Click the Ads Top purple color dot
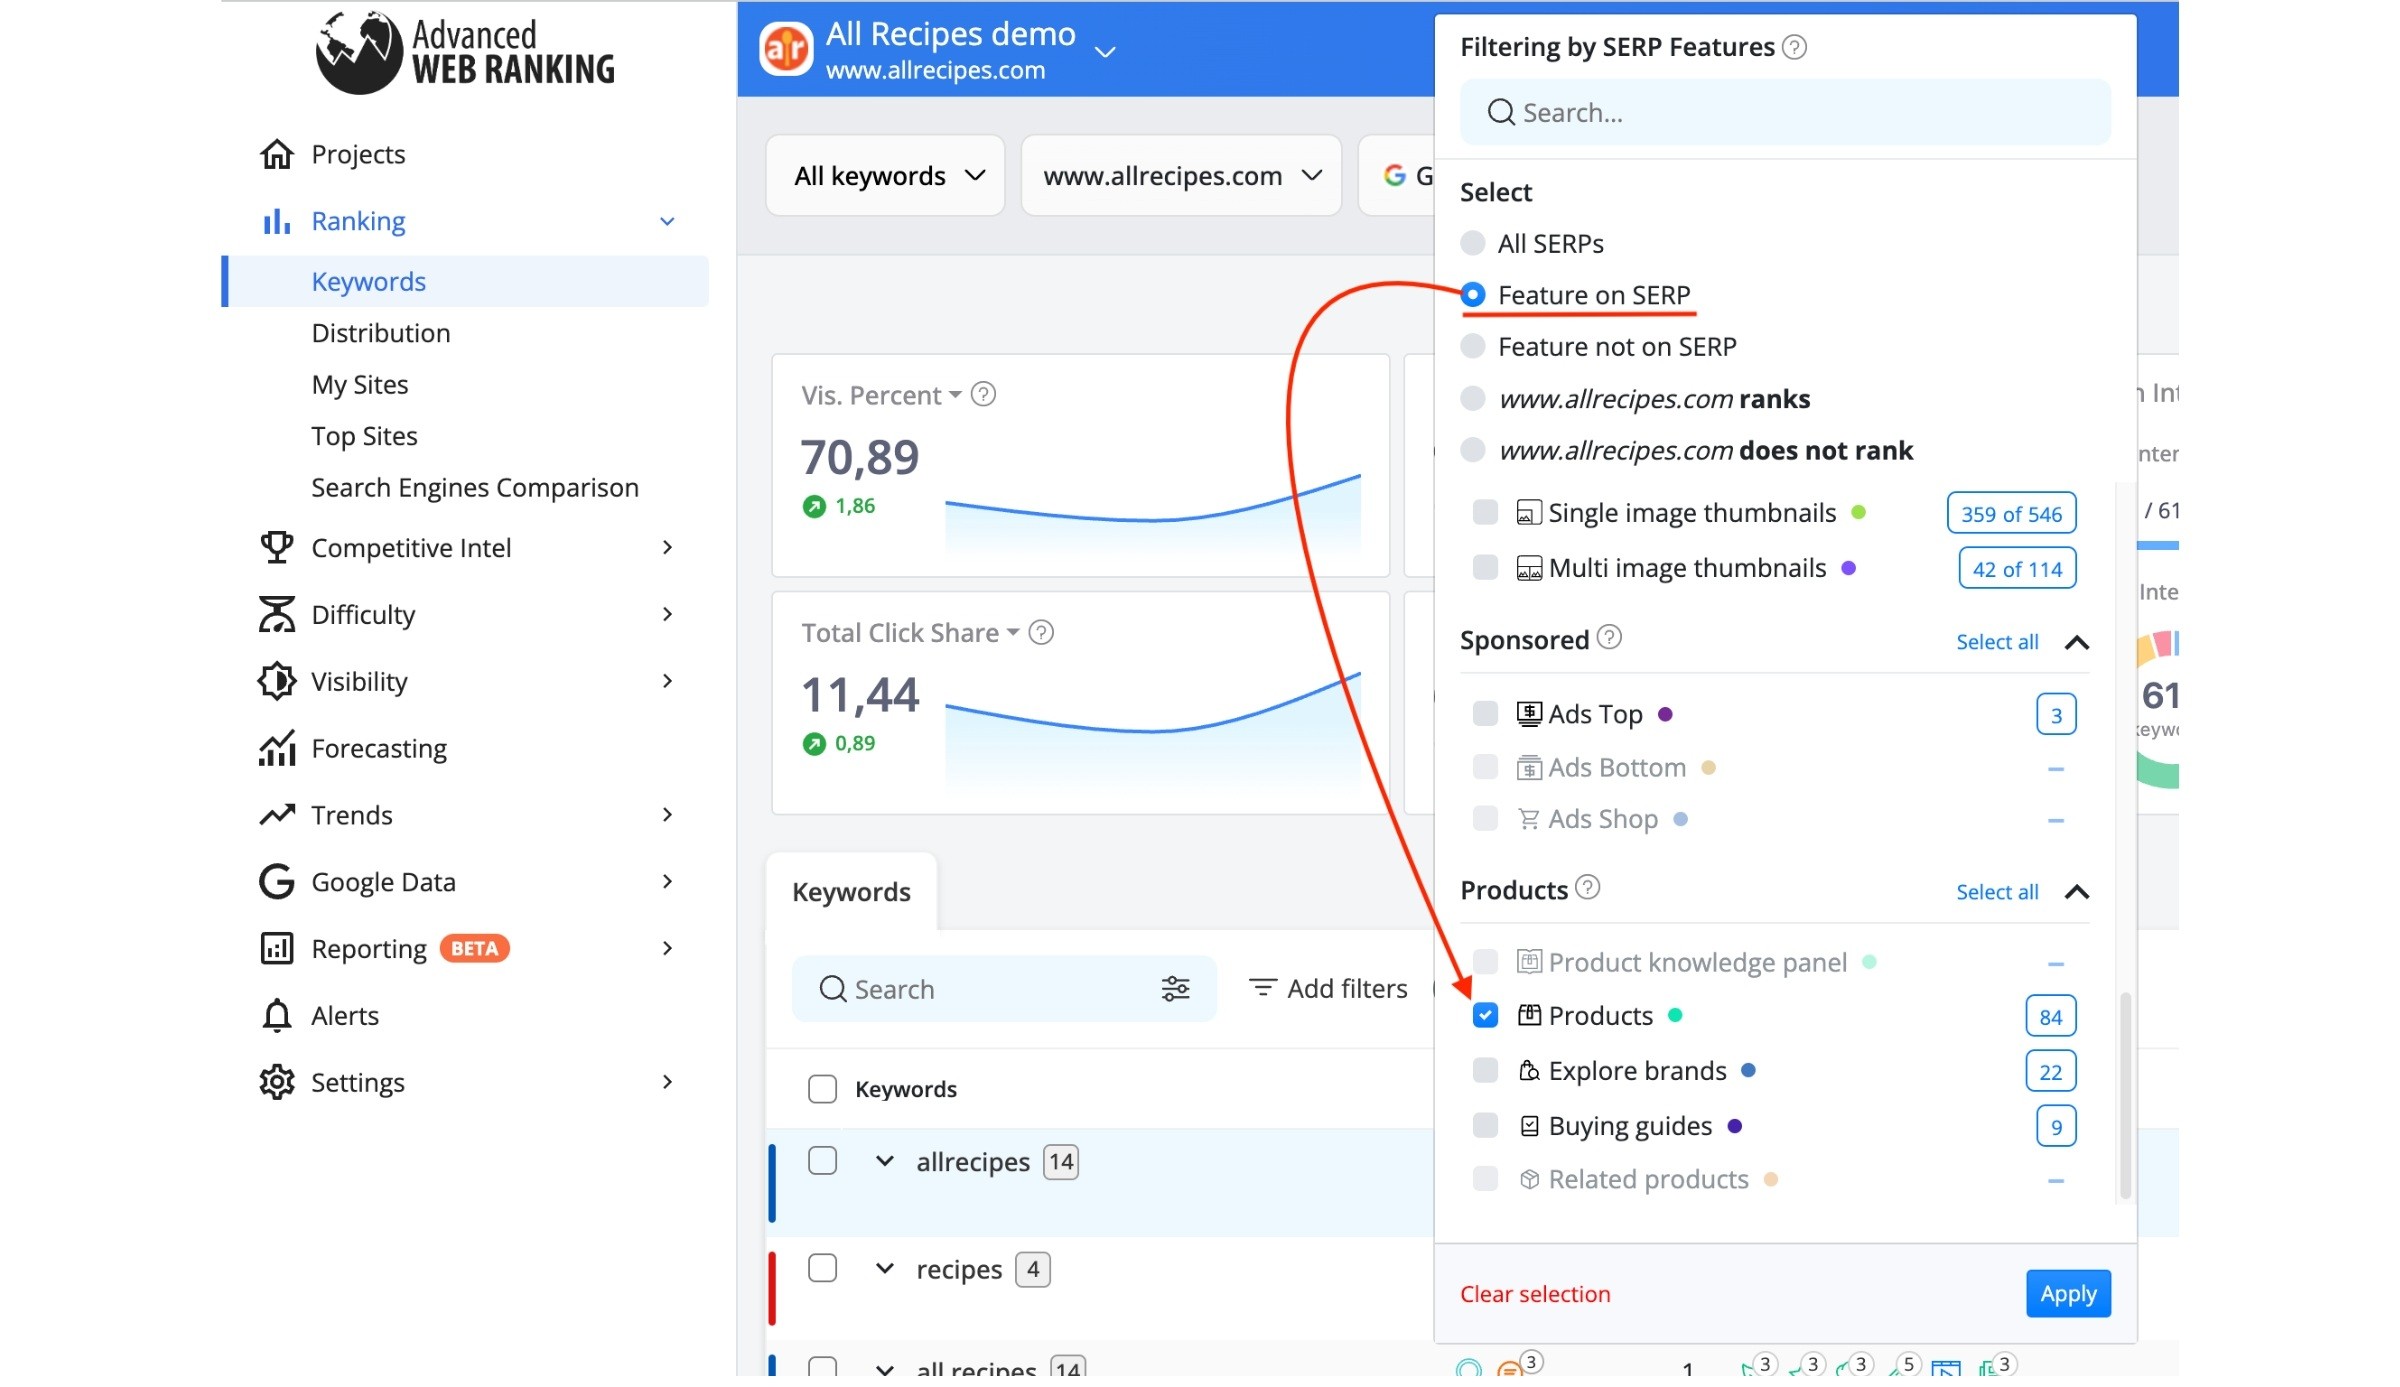Screen dimensions: 2400x1387 click(1666, 716)
